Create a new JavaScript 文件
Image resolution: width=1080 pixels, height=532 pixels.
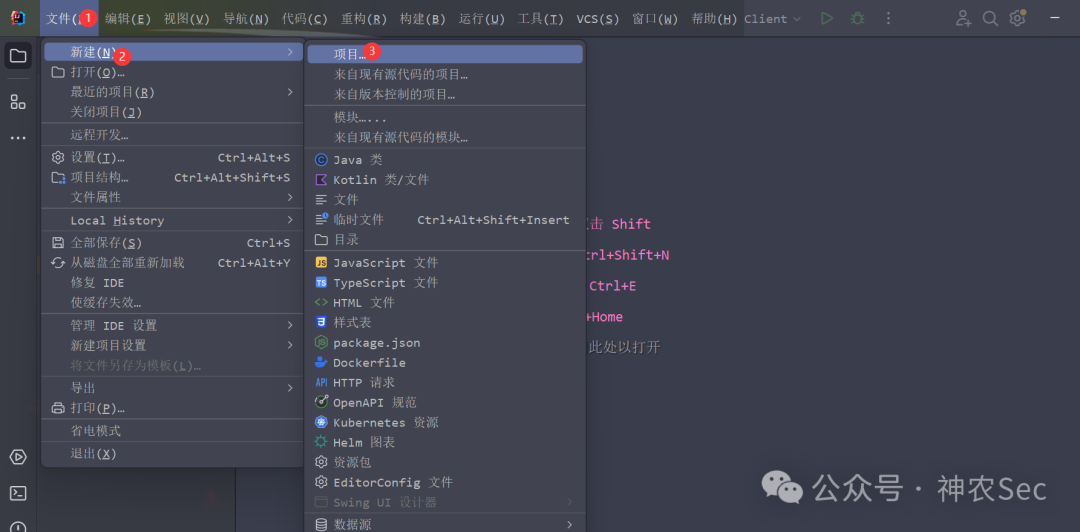(445, 263)
